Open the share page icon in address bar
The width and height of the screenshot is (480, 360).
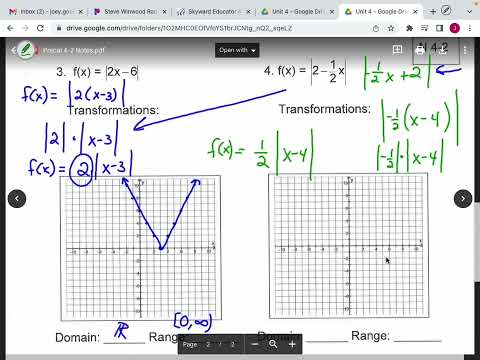(x=376, y=28)
